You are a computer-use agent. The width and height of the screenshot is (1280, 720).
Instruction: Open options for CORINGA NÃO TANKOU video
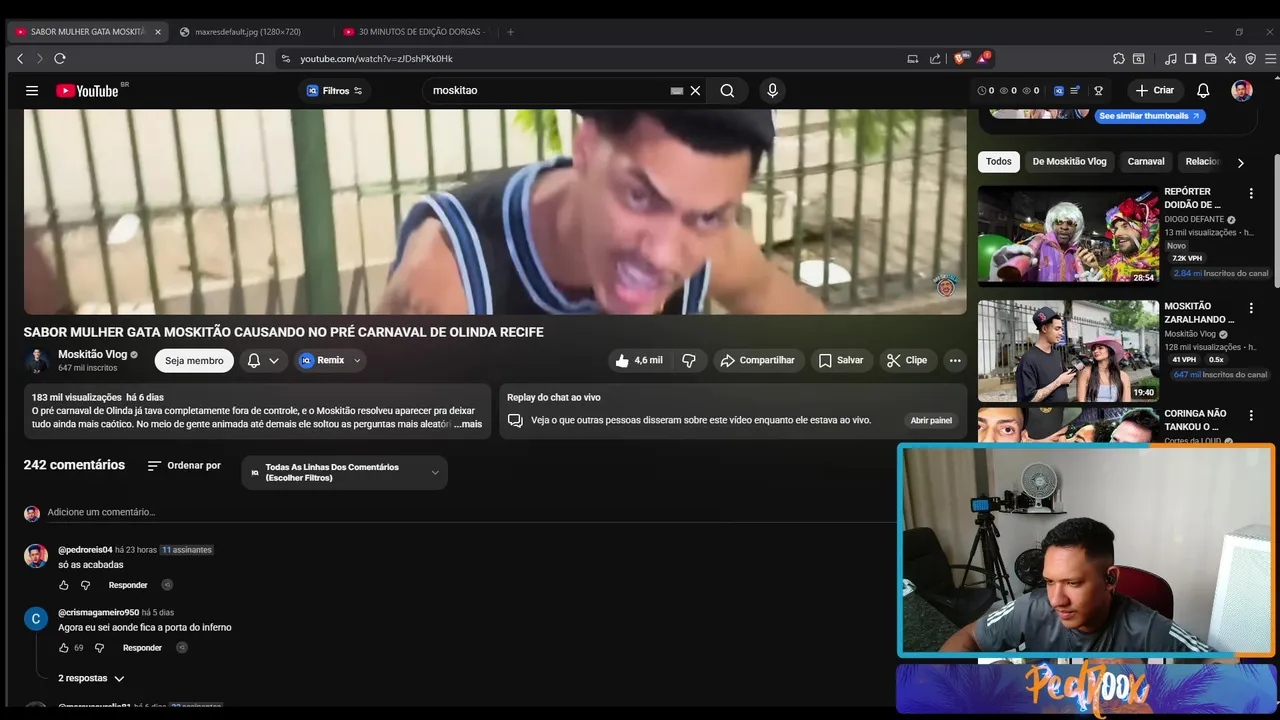click(x=1250, y=415)
